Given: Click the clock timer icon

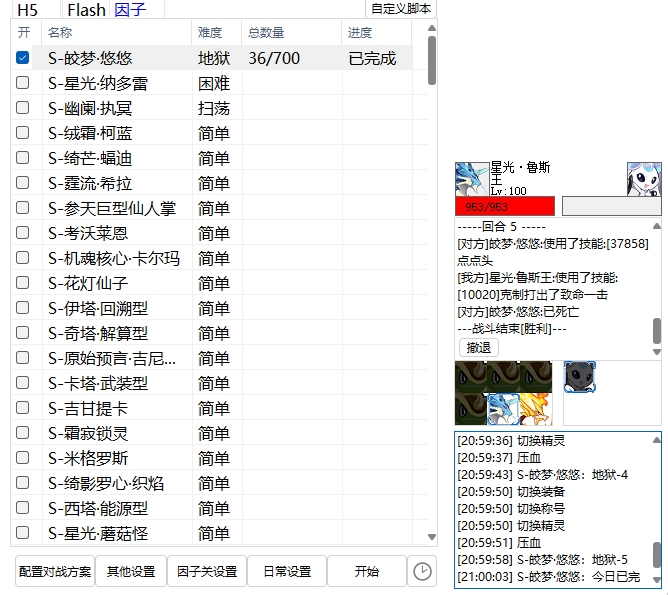Looking at the screenshot, I should point(423,571).
